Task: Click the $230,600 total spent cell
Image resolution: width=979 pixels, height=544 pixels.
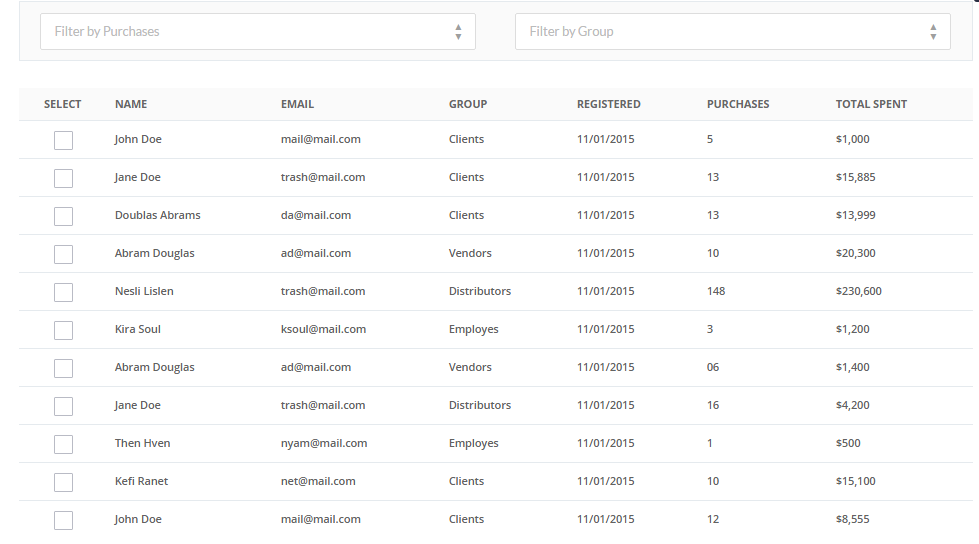Action: [858, 292]
